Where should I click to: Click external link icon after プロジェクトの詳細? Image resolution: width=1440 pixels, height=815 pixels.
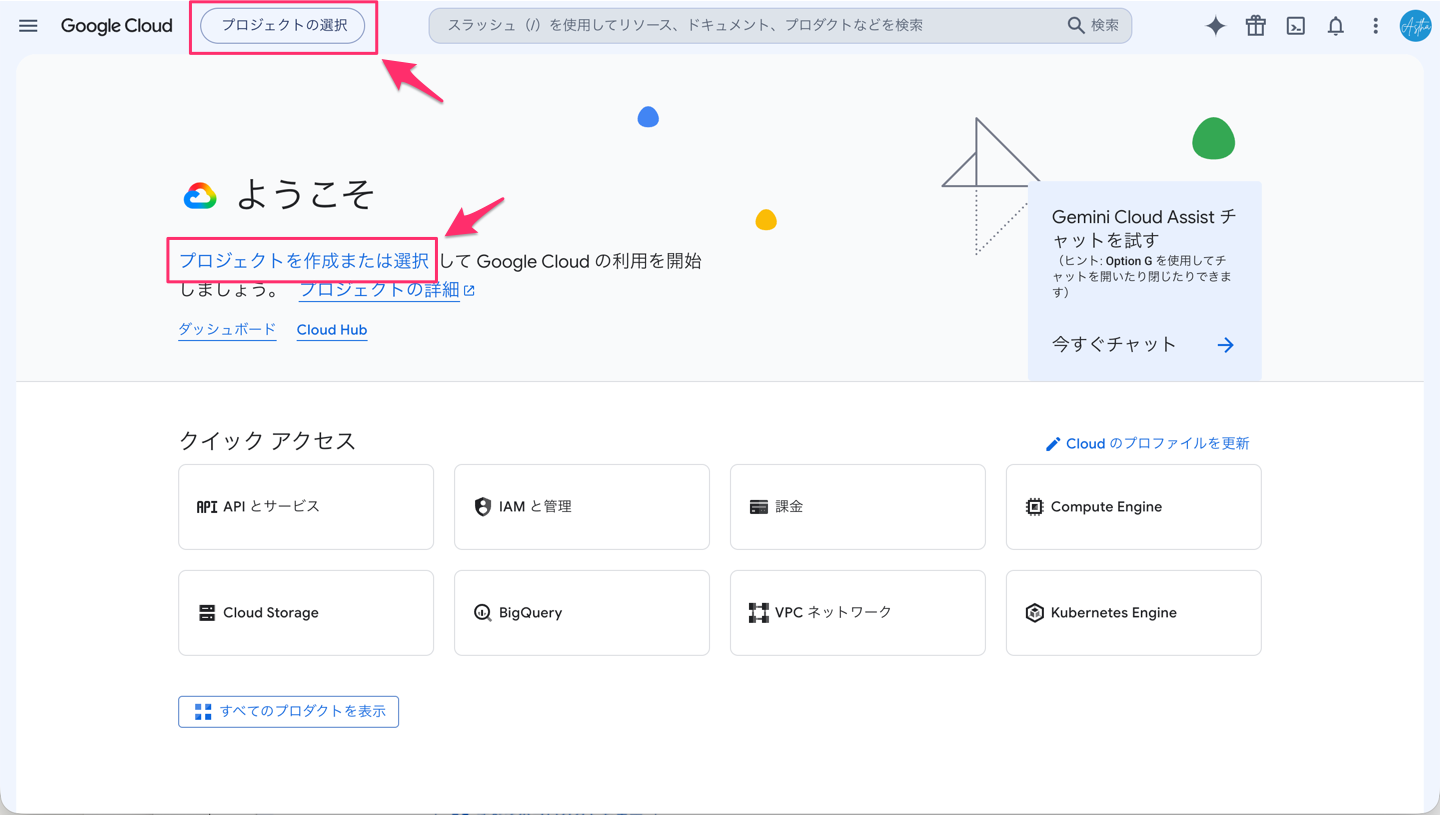[469, 290]
